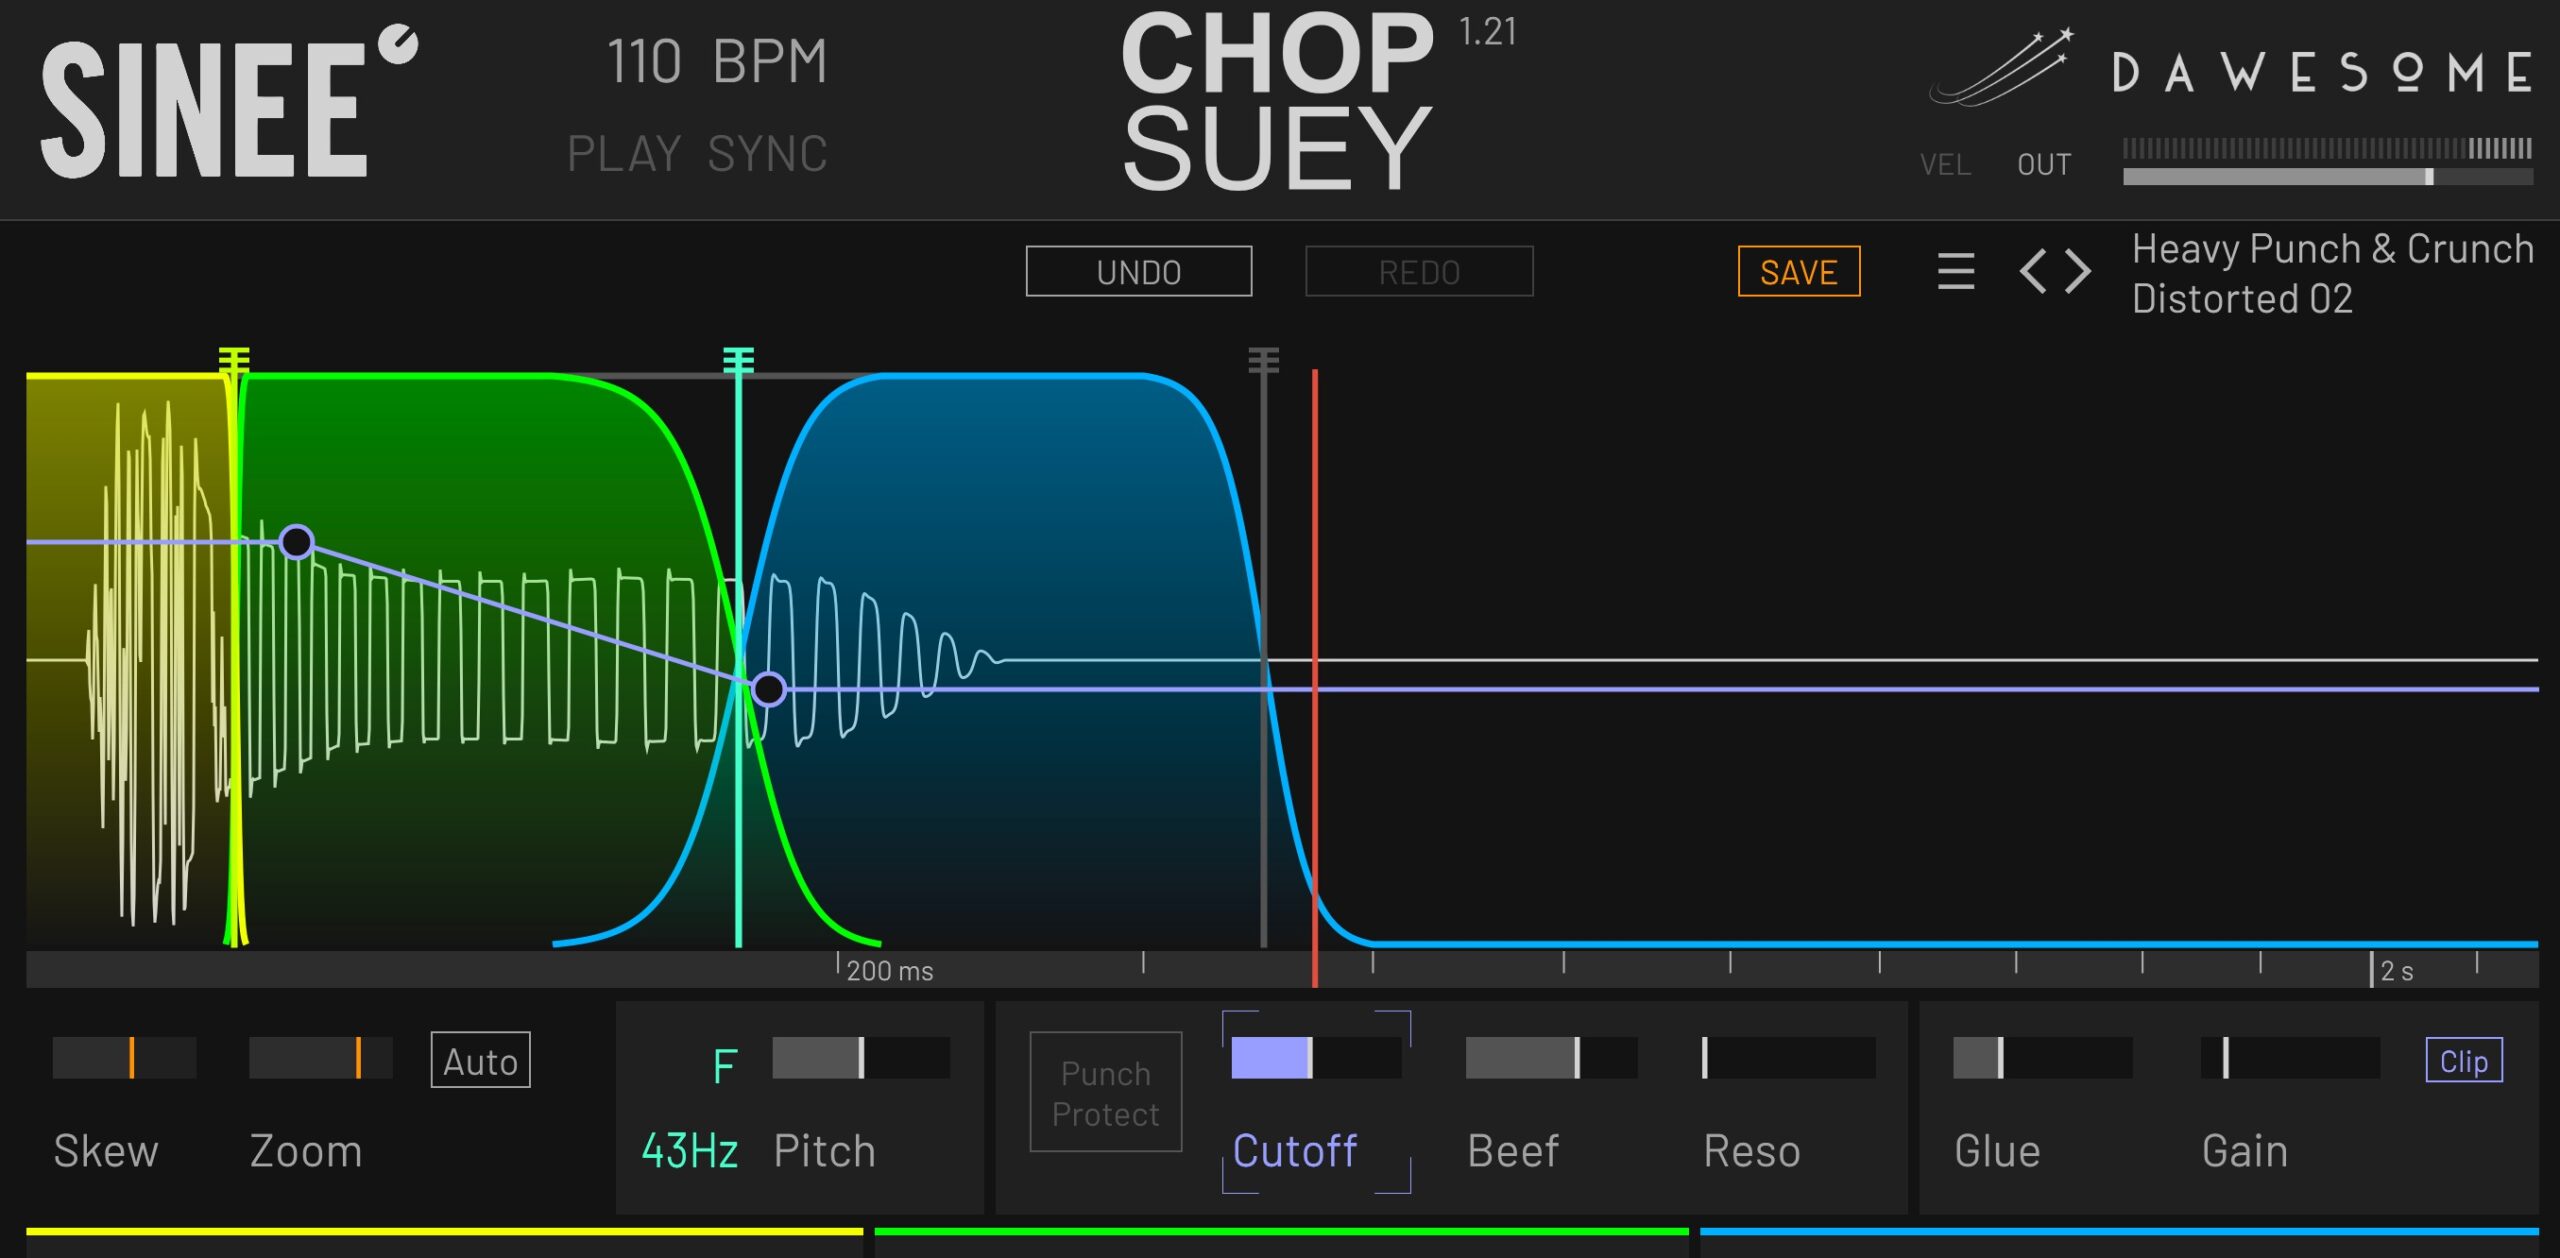The width and height of the screenshot is (2560, 1258).
Task: Click the first pitch envelope node
Action: 296,542
